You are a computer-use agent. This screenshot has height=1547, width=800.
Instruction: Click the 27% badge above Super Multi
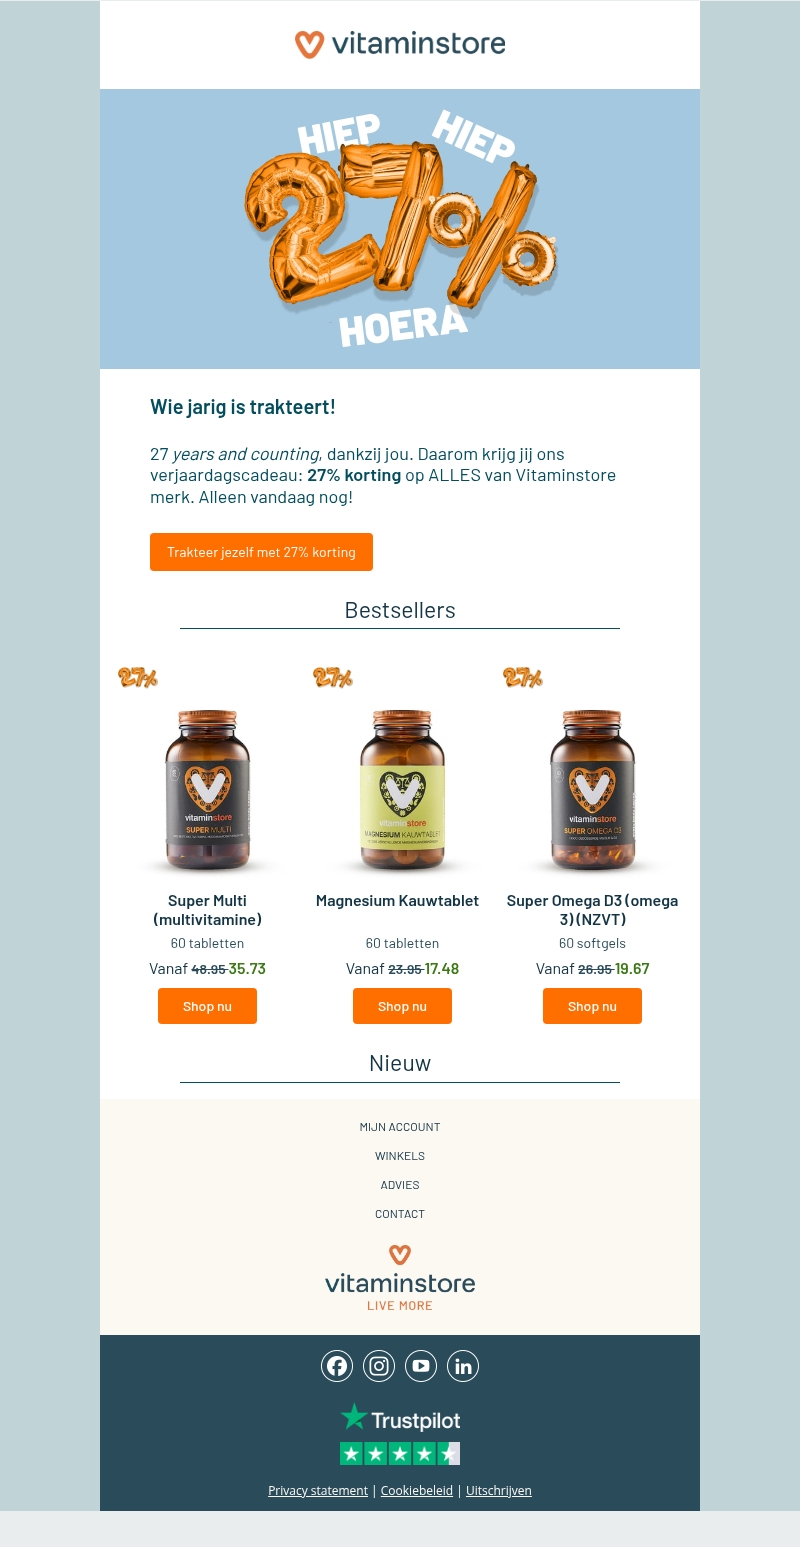[x=138, y=677]
